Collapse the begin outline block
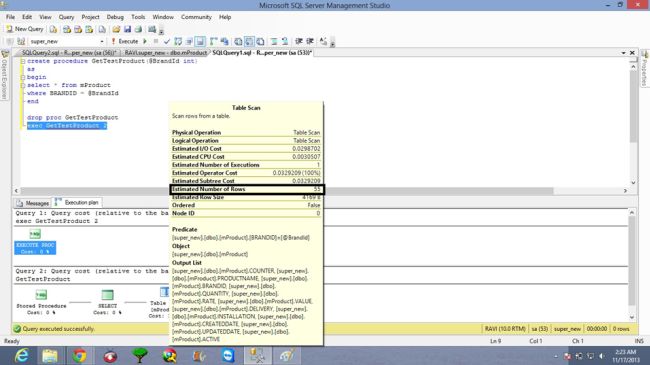The width and height of the screenshot is (650, 365). pos(23,77)
